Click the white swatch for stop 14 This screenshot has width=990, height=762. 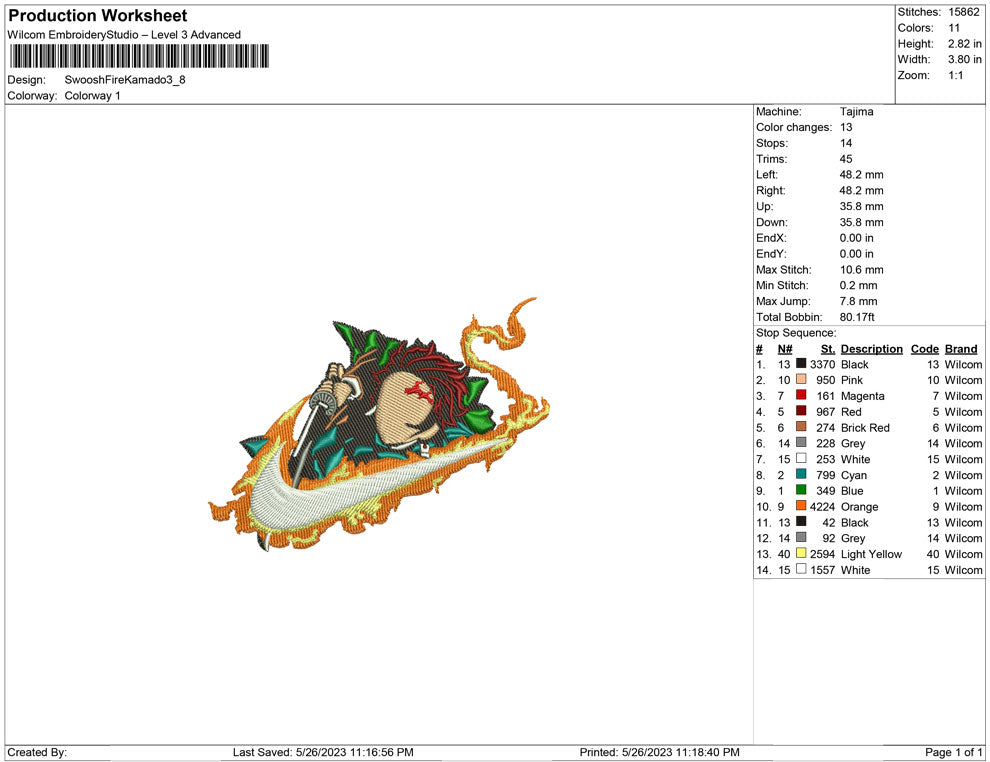pos(801,569)
